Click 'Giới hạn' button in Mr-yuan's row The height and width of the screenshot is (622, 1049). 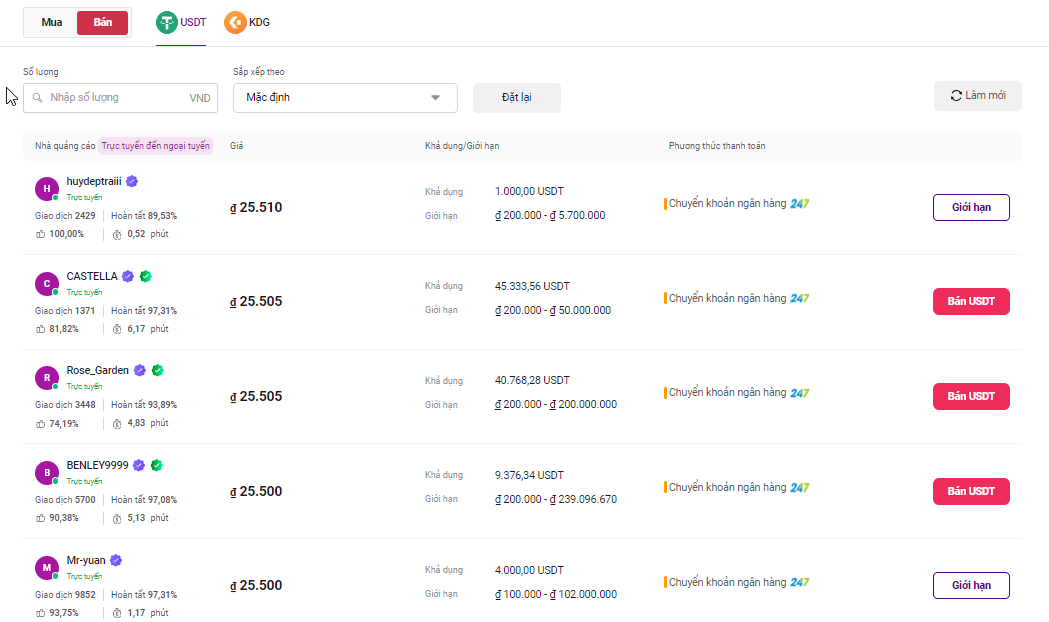(x=970, y=585)
